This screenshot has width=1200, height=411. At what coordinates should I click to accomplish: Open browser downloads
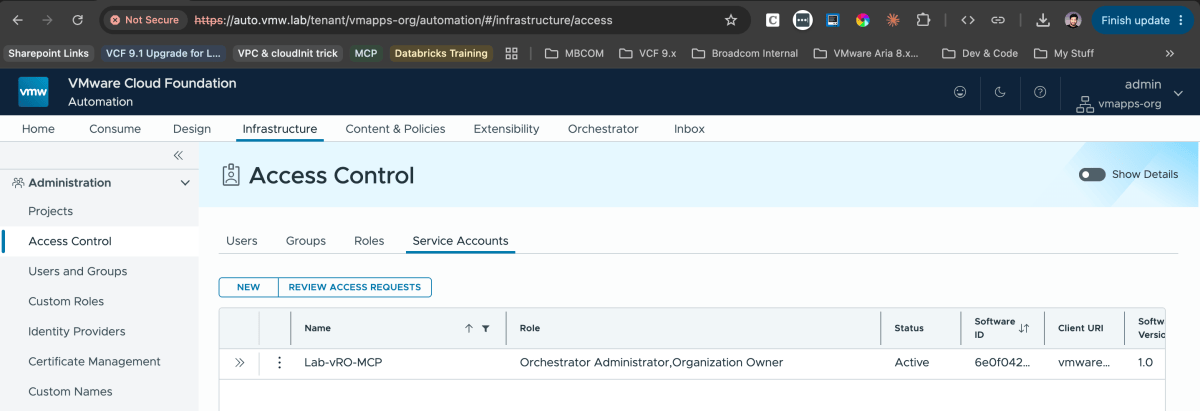coord(1043,20)
